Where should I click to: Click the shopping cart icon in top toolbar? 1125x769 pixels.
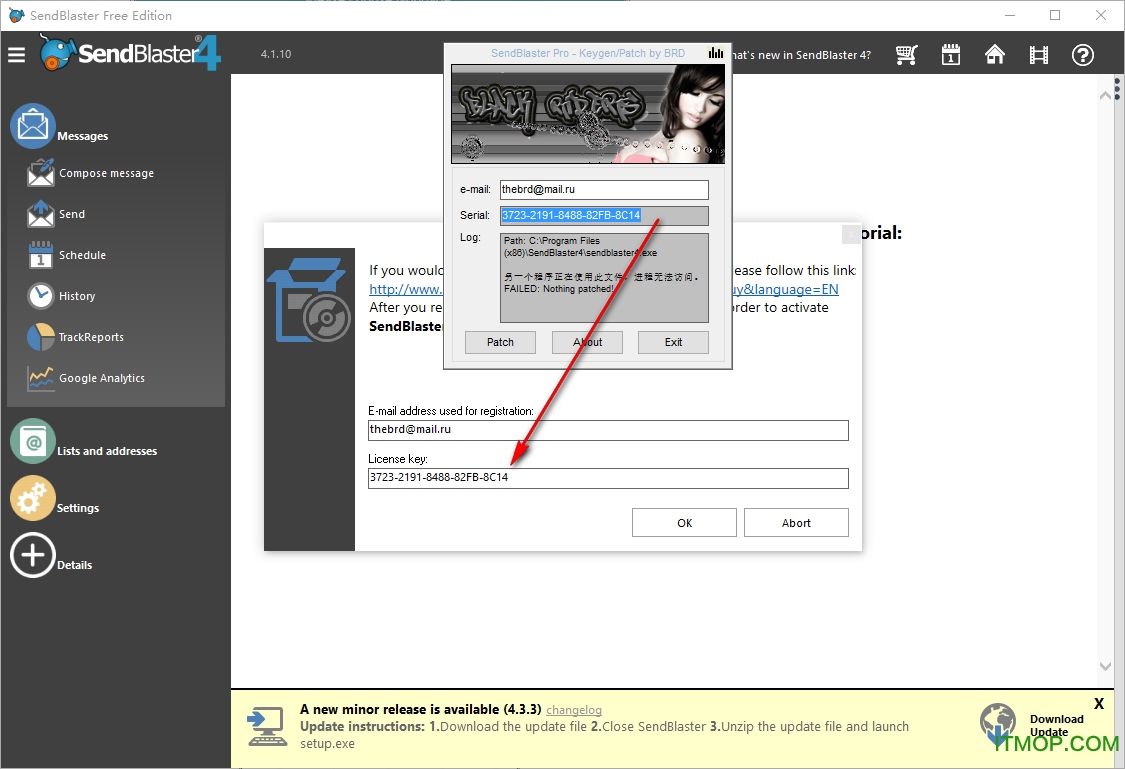907,55
